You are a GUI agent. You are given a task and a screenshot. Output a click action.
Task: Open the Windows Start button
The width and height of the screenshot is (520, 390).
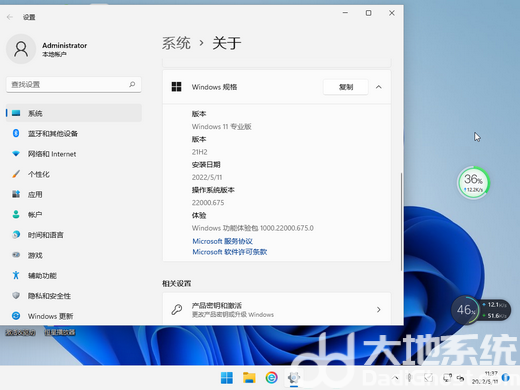pyautogui.click(x=227, y=378)
